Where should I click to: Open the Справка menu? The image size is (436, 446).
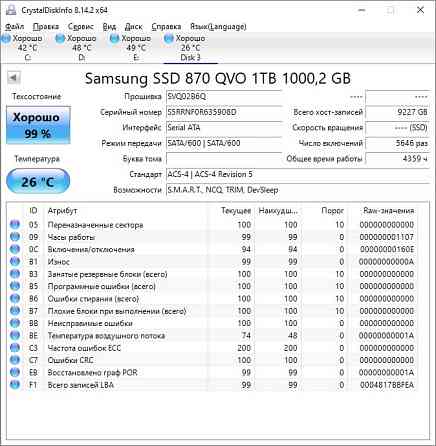[x=166, y=27]
